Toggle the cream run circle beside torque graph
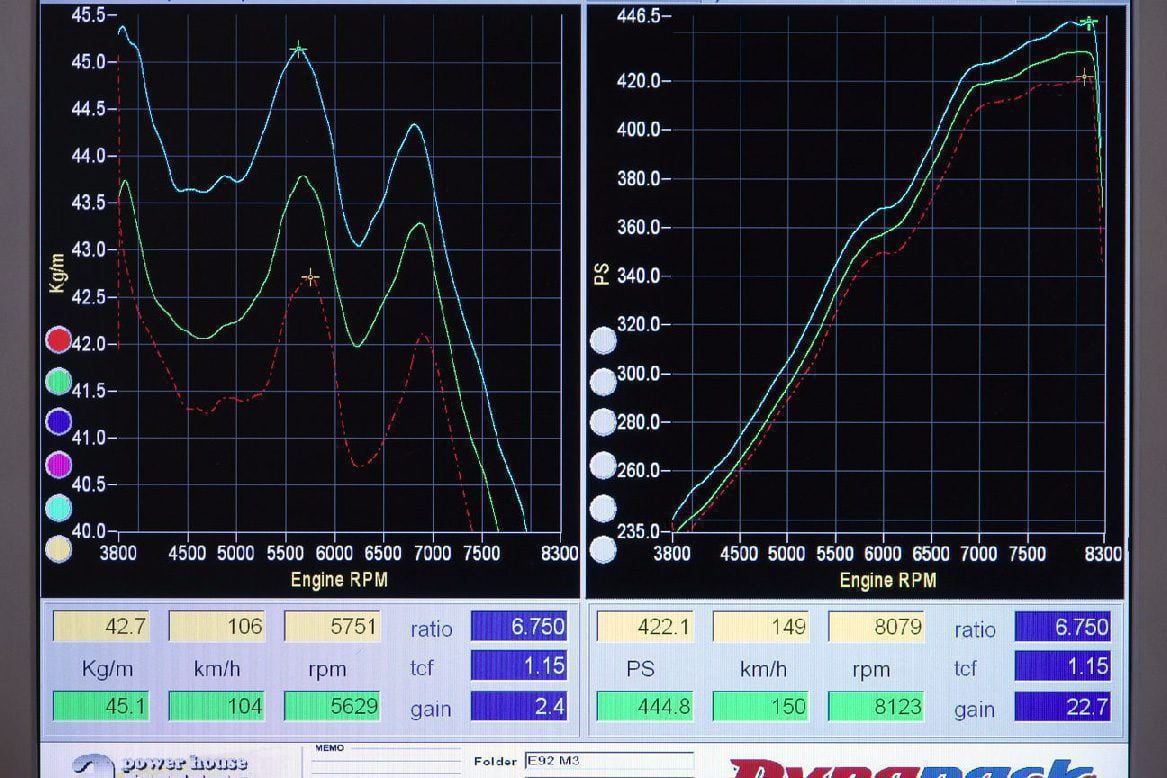The width and height of the screenshot is (1167, 778). pyautogui.click(x=59, y=549)
